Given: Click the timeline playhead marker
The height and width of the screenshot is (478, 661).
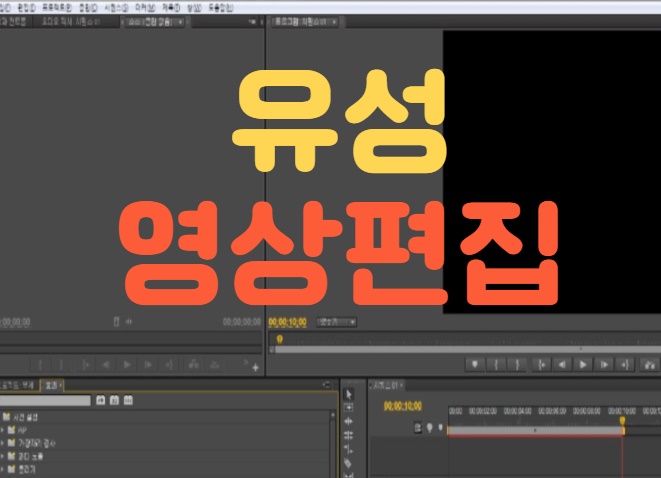Looking at the screenshot, I should pyautogui.click(x=622, y=421).
